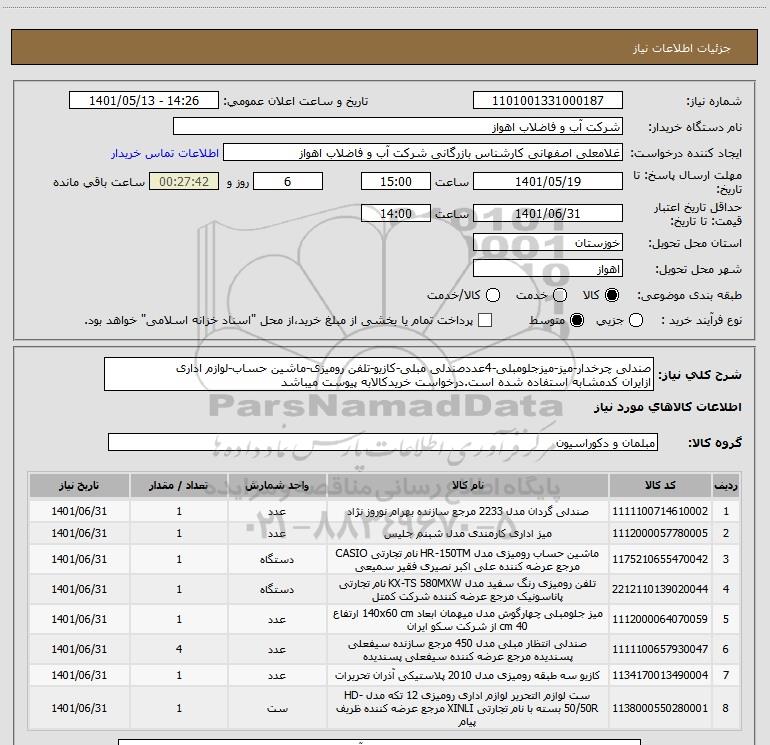Select item code 1134170013490004

click(660, 675)
